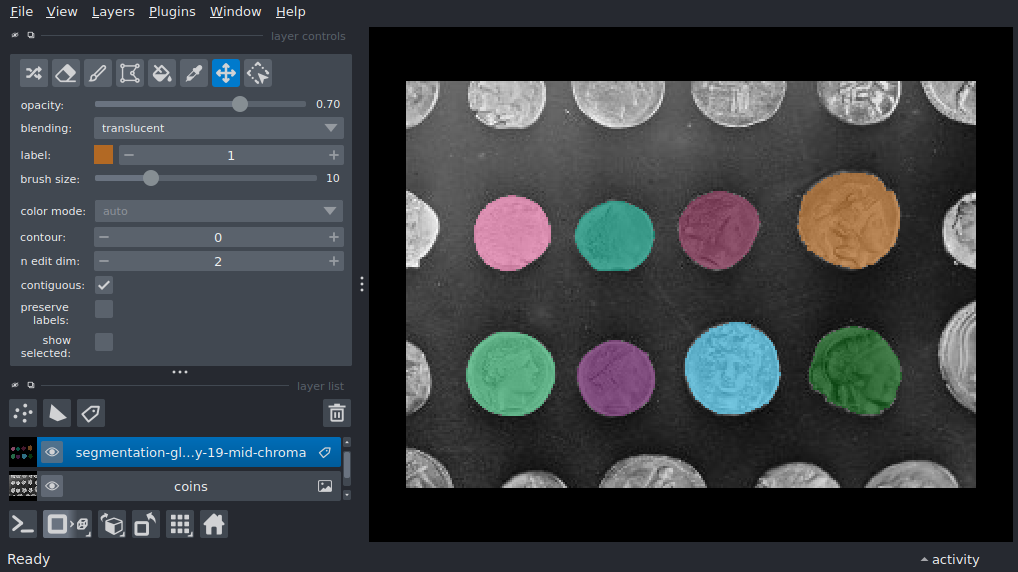Click the layer list scroll up arrow

347,442
